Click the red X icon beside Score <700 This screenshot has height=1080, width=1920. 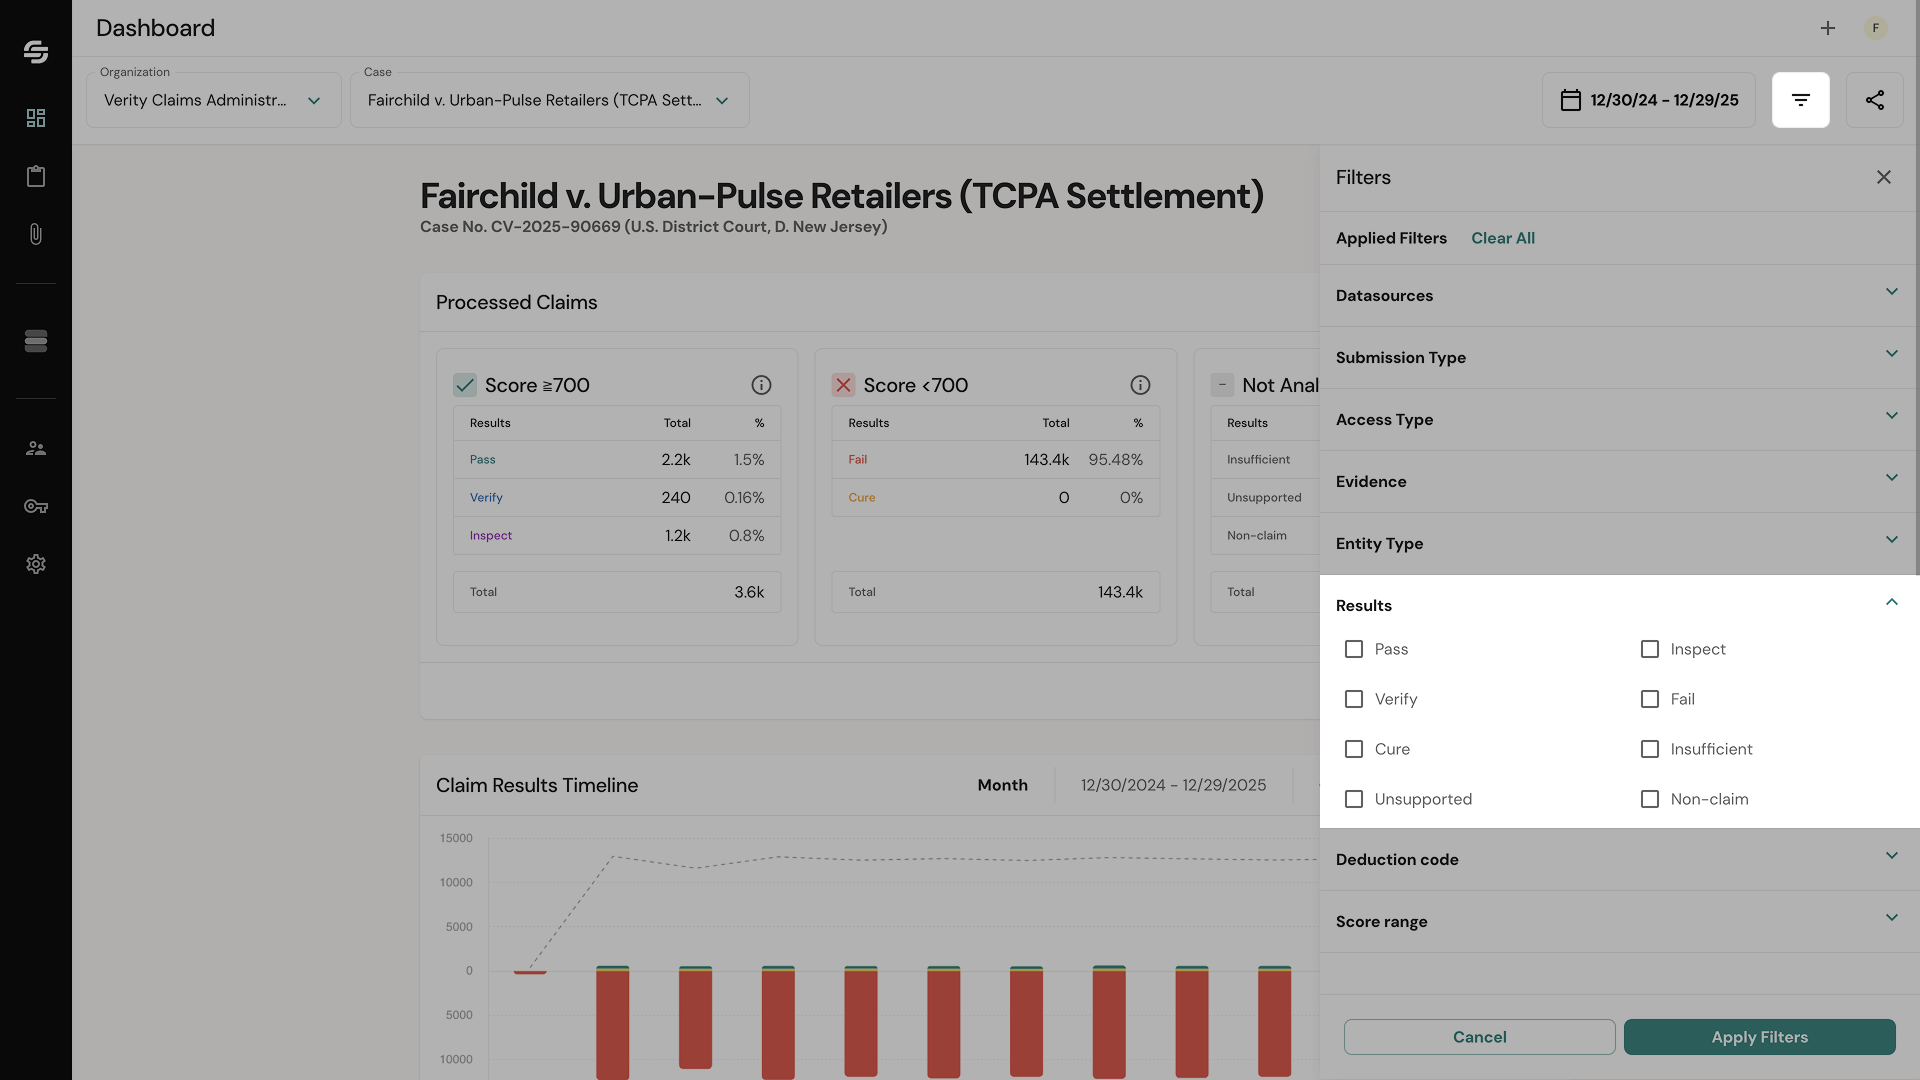pyautogui.click(x=844, y=385)
